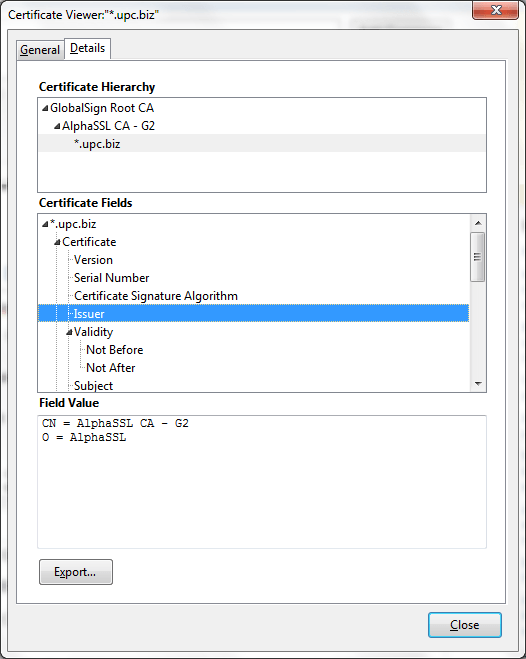Image resolution: width=526 pixels, height=659 pixels.
Task: Click the Certificate Fields scrollbar up arrow
Action: click(478, 223)
